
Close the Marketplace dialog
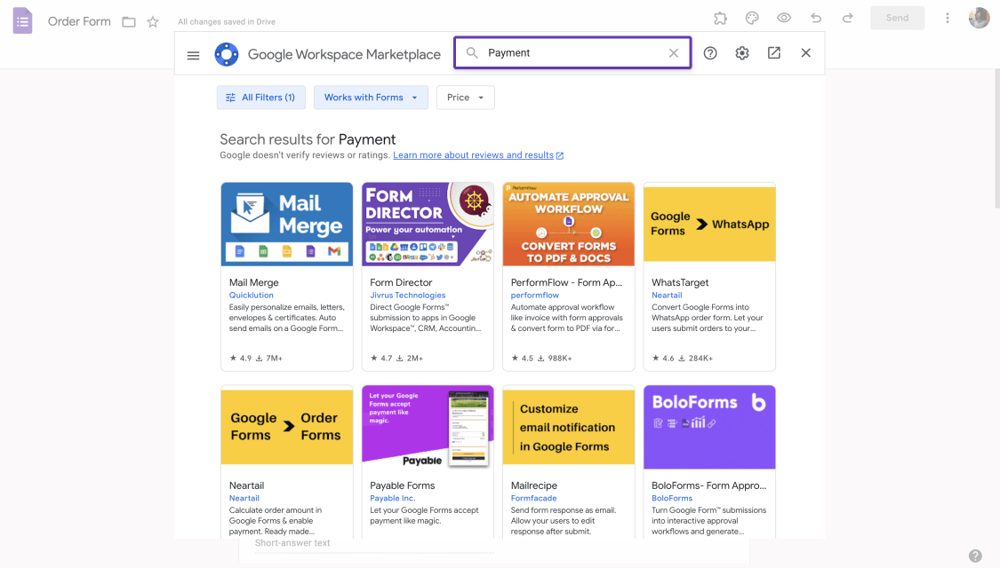coord(806,53)
